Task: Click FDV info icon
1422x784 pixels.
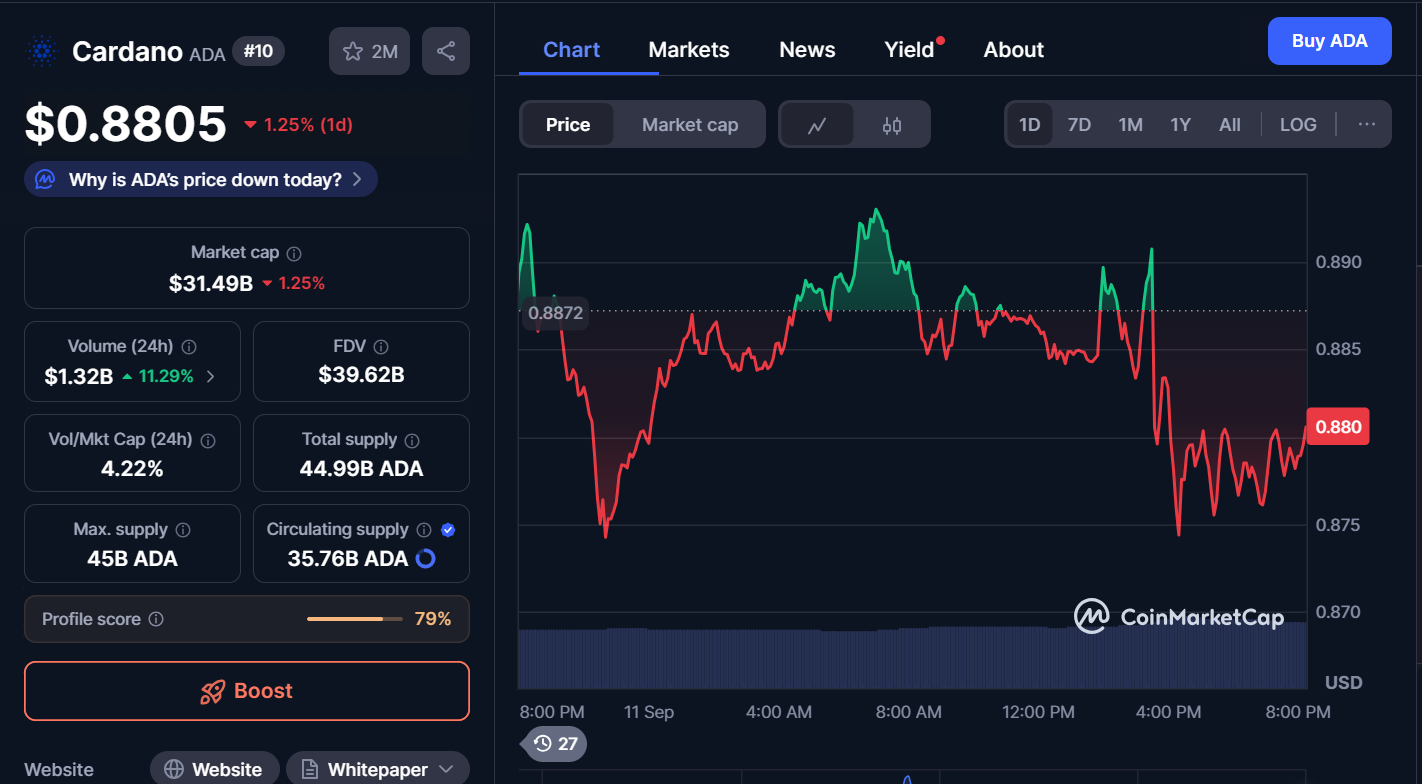Action: coord(380,347)
